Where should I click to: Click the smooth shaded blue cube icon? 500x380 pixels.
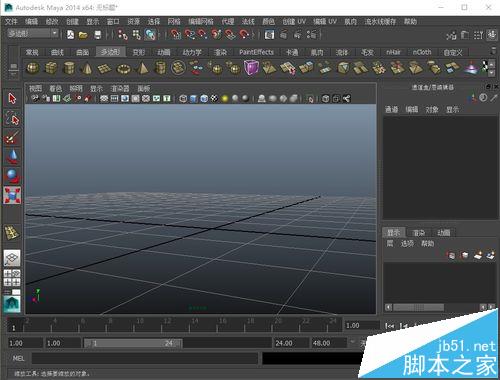click(193, 99)
